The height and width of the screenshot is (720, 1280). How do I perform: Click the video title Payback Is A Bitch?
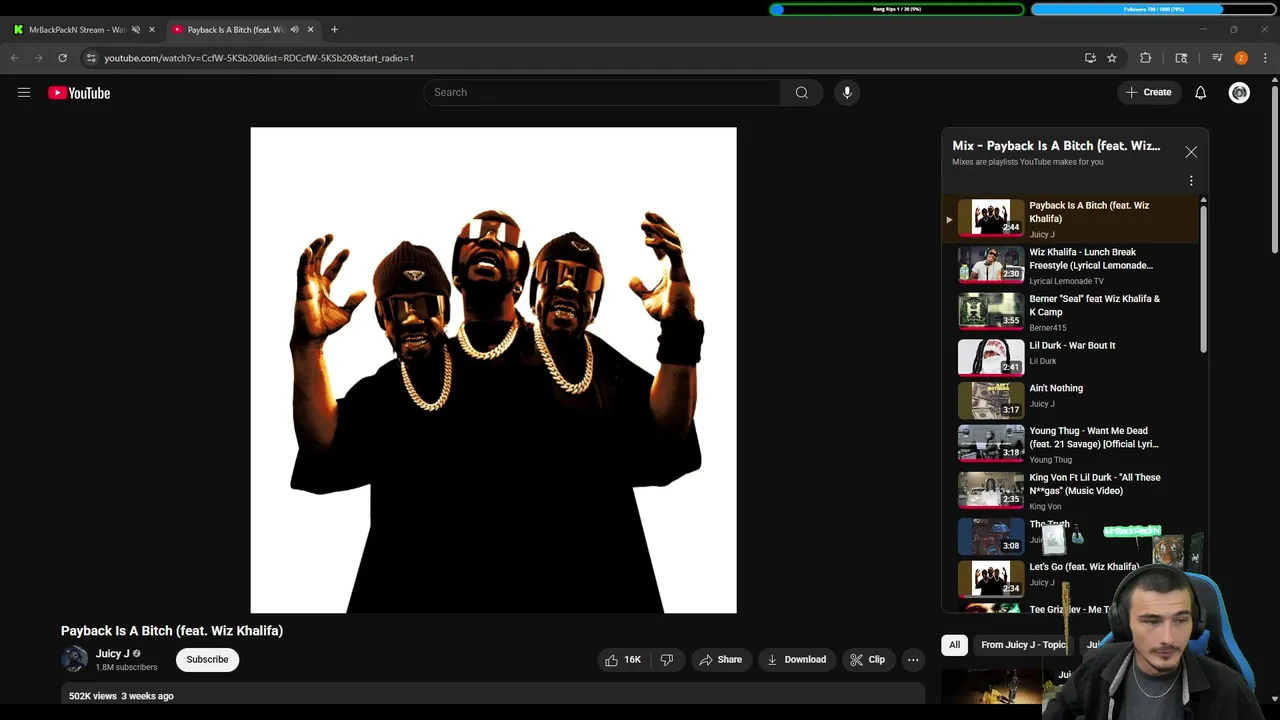click(x=172, y=631)
